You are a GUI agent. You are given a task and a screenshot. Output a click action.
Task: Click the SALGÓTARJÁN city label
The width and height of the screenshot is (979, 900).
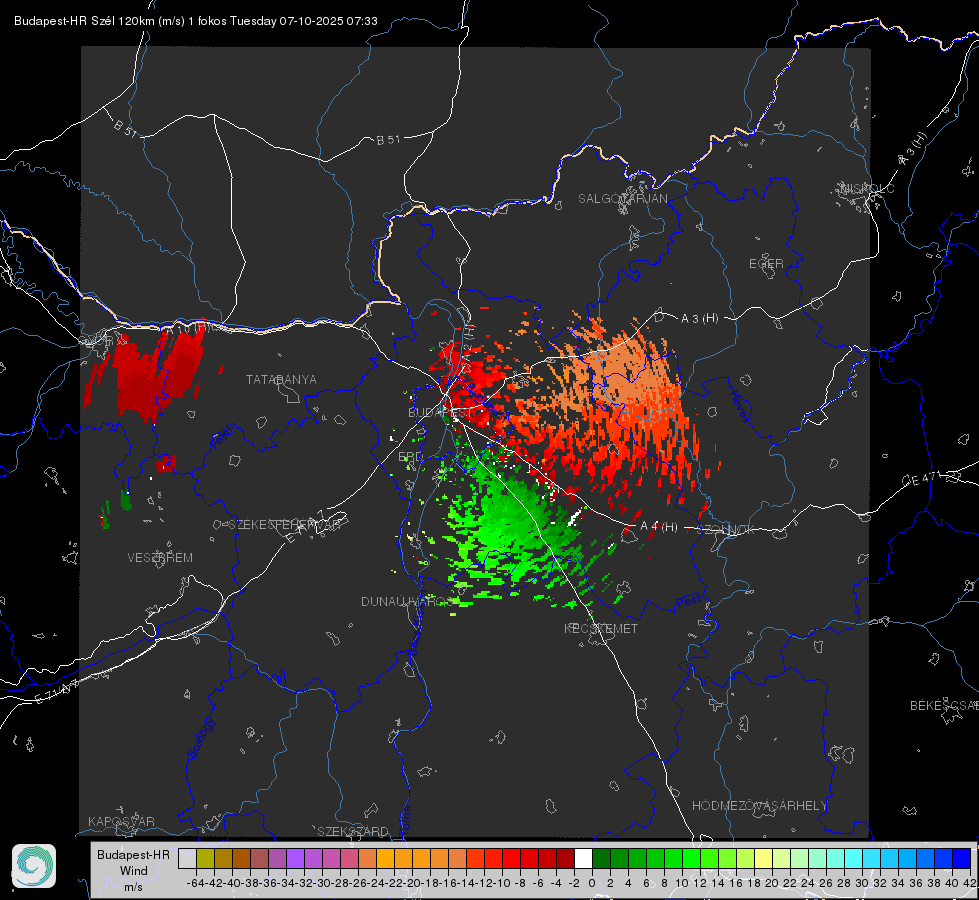coord(622,199)
